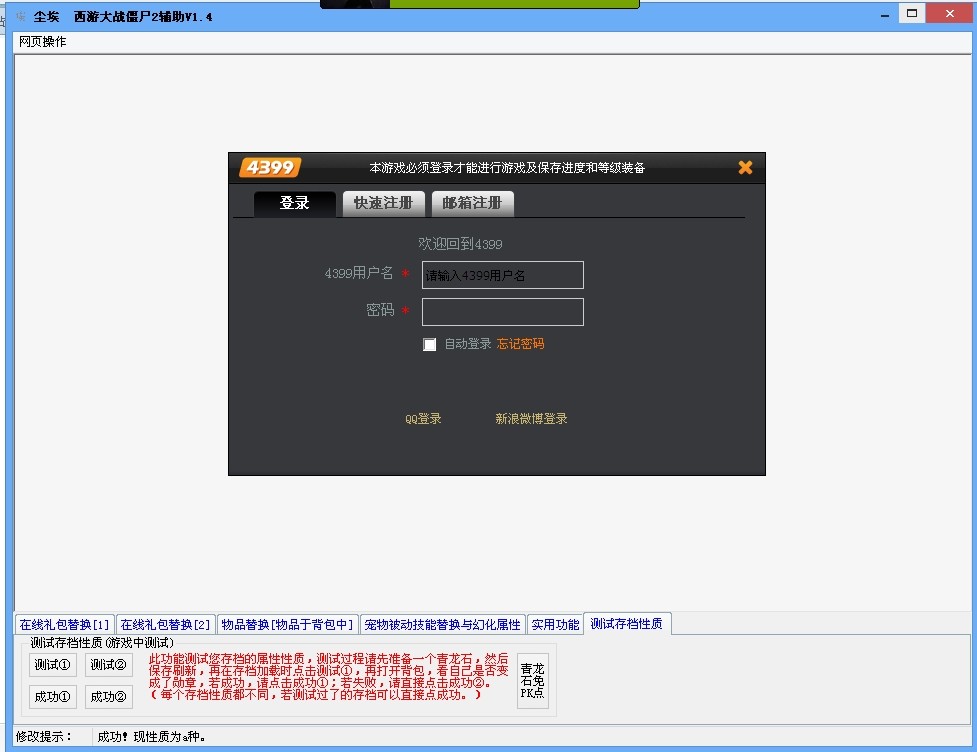Screen dimensions: 977x752
Task: Click the 成功② button
Action: tap(108, 697)
